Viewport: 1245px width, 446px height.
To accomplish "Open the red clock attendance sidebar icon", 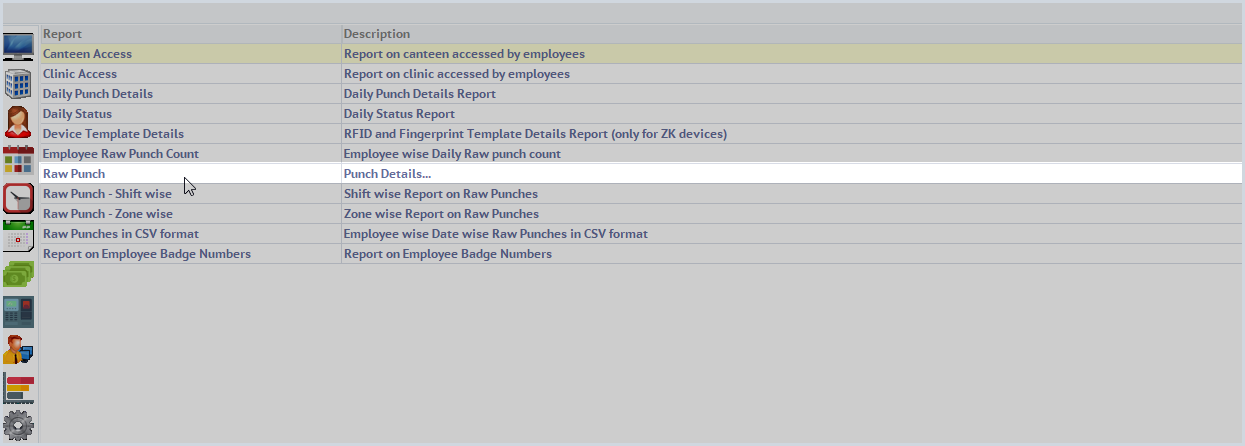I will 18,198.
